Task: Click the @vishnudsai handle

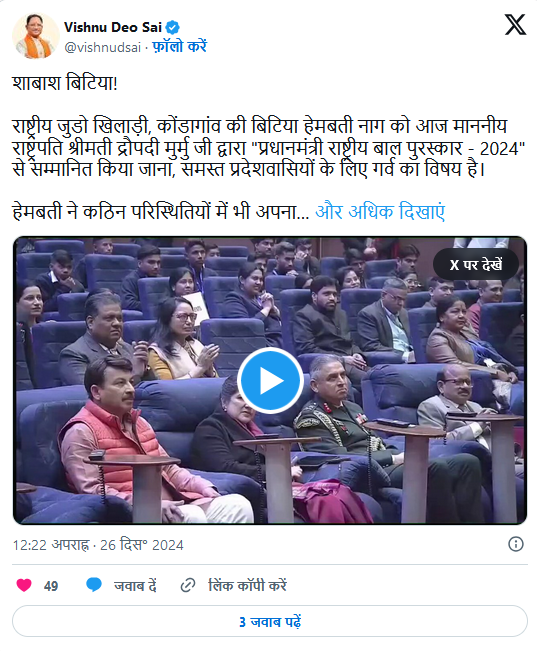Action: [103, 47]
